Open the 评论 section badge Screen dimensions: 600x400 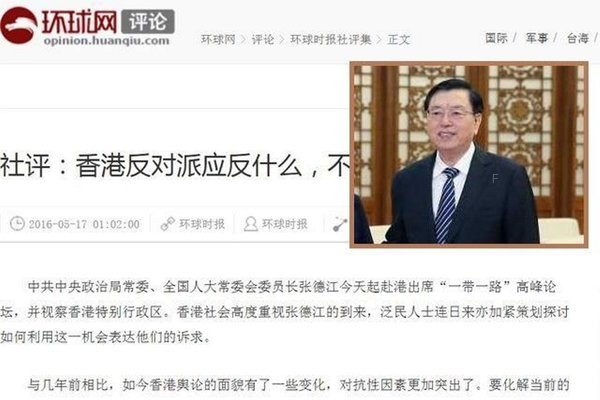148,22
